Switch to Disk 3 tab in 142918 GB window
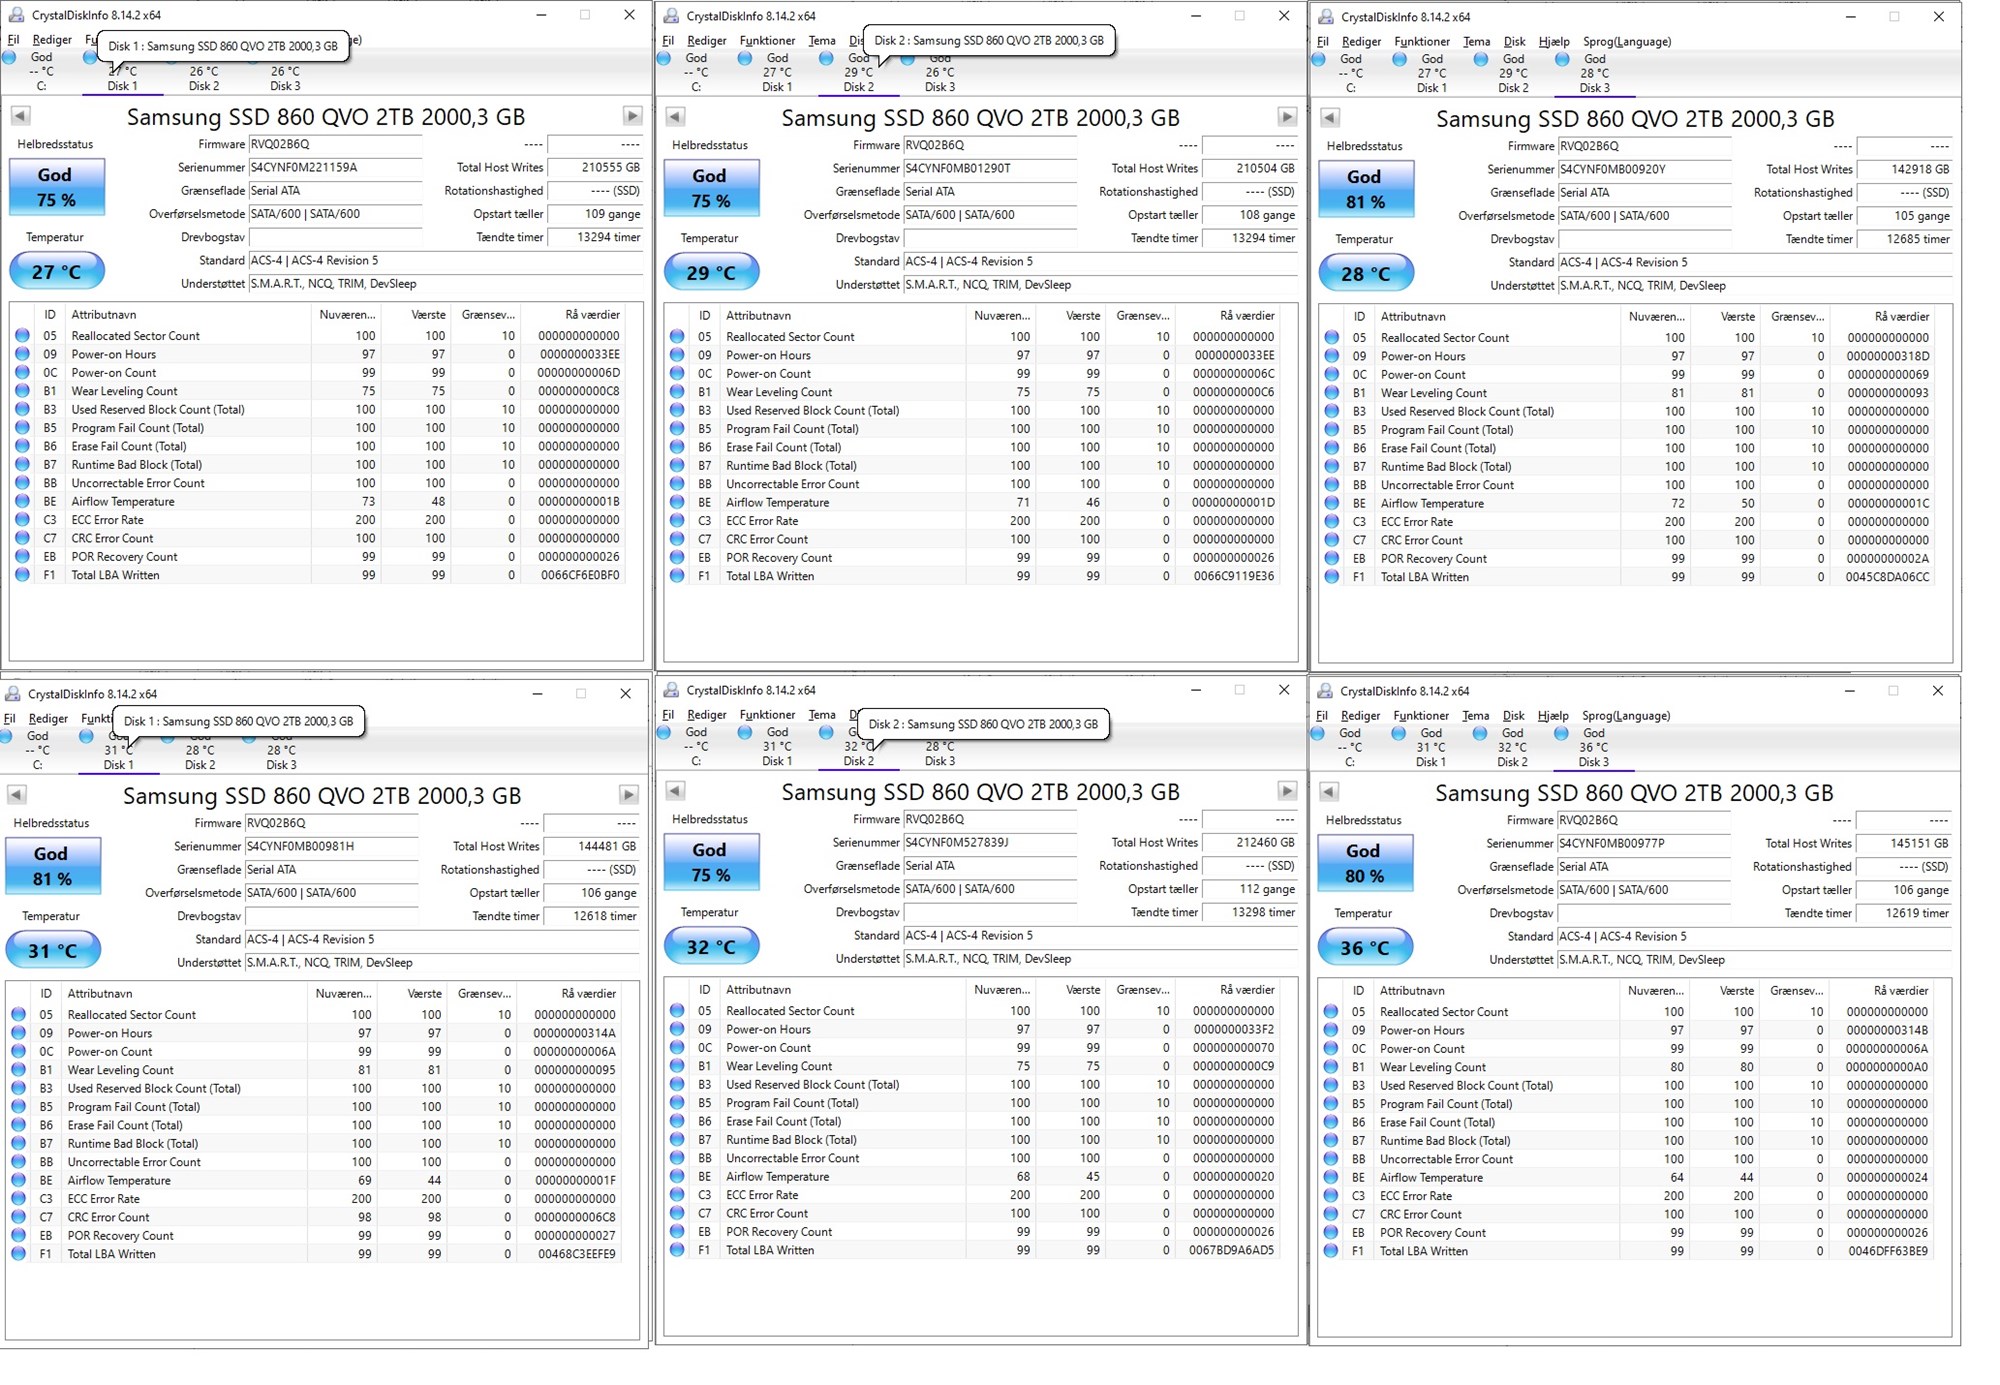The image size is (2000, 1385). tap(1594, 74)
